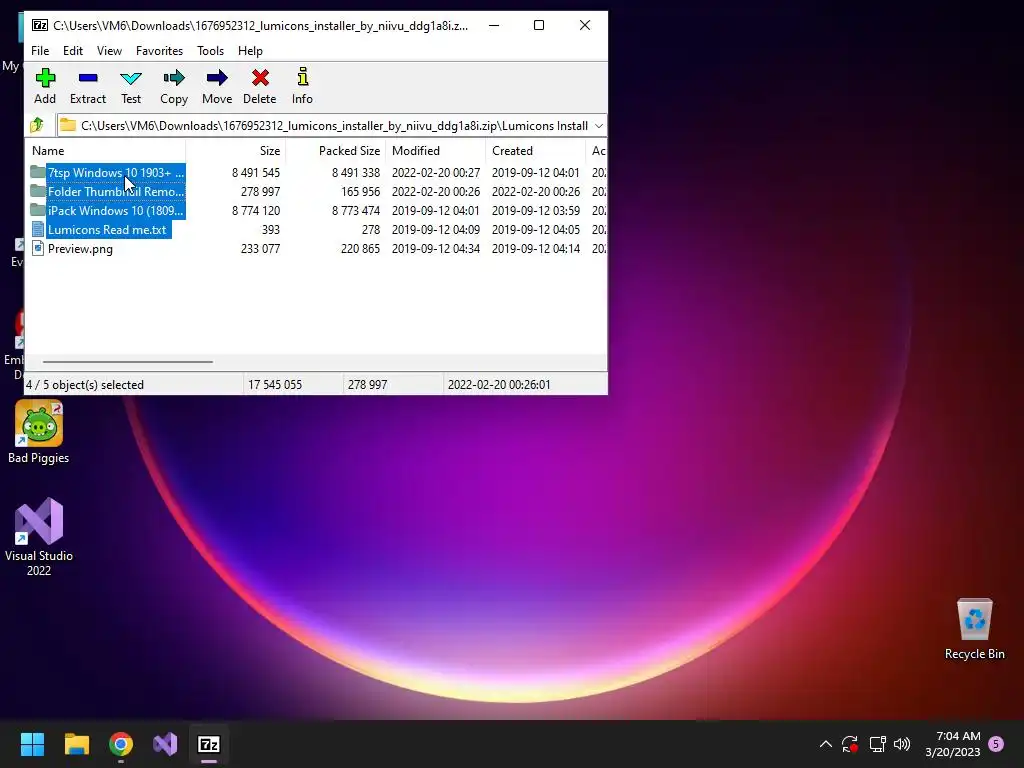Click the horizontal scrollbar in file list
The width and height of the screenshot is (1024, 768).
(128, 361)
